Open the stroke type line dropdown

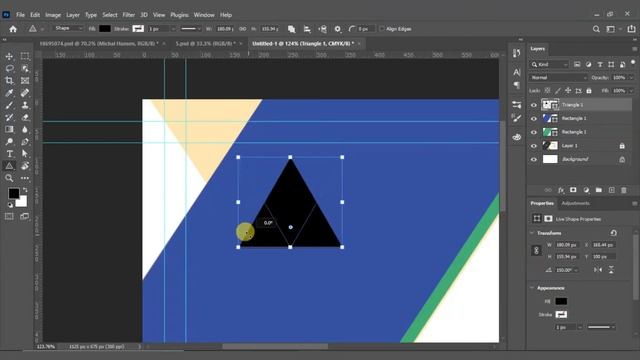(191, 29)
